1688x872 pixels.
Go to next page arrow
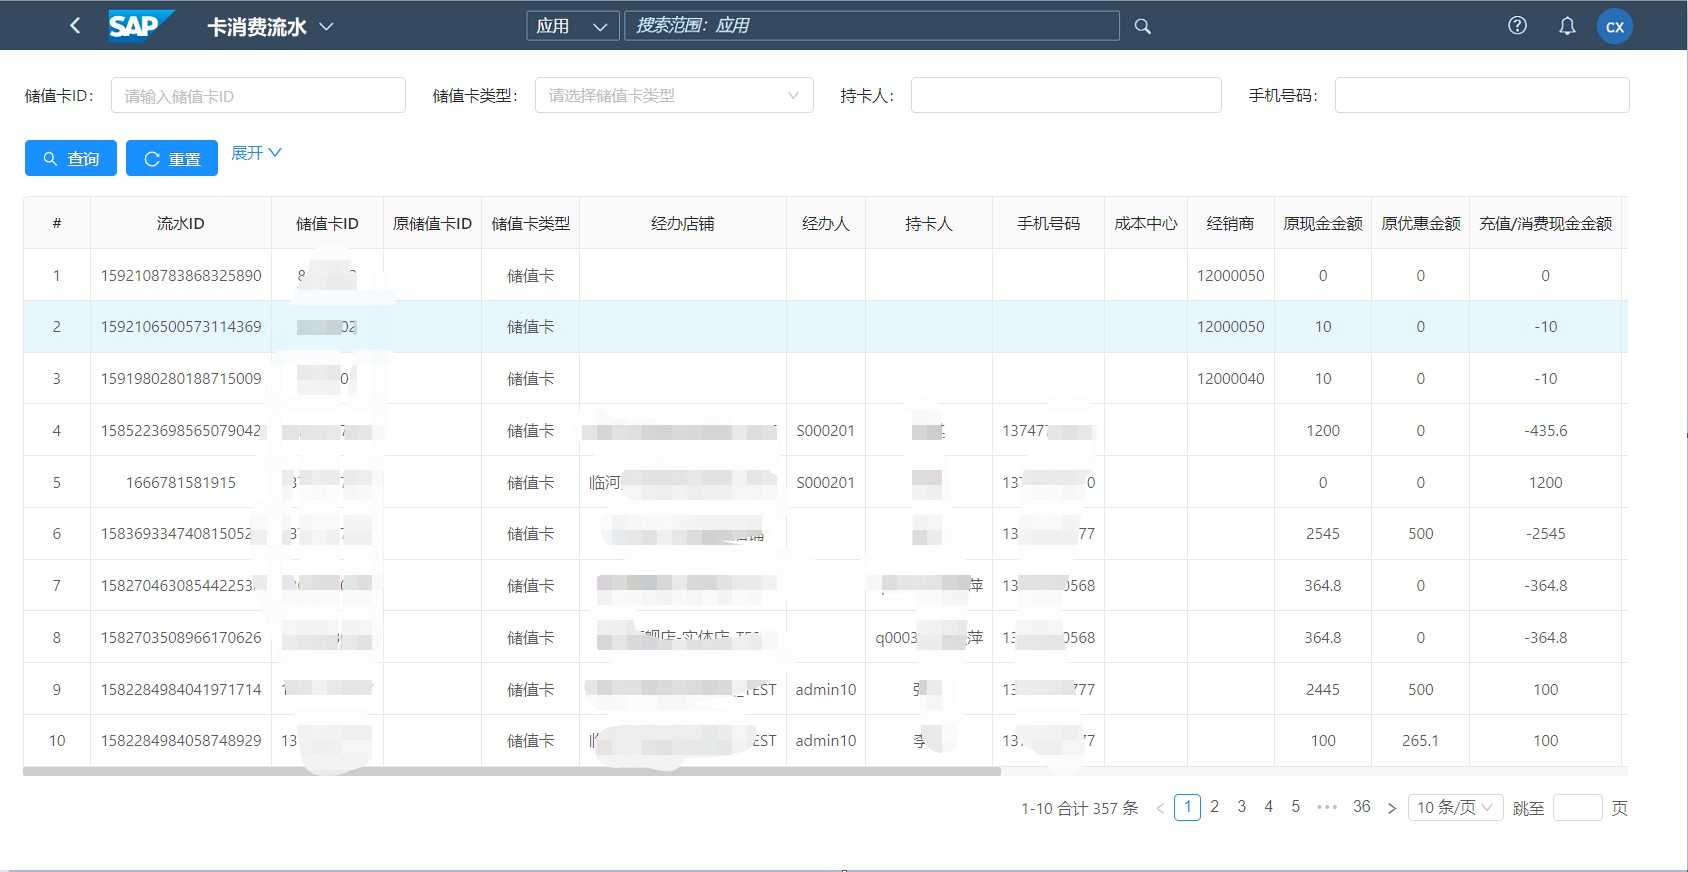[x=1391, y=808]
